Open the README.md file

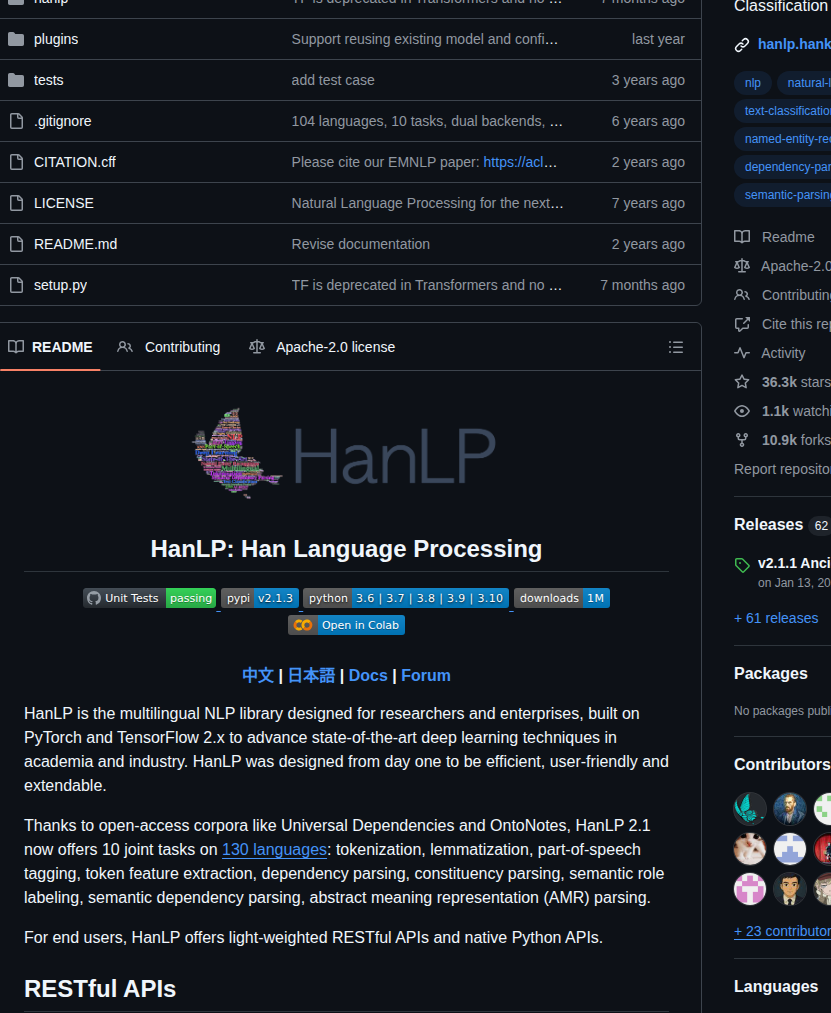pyautogui.click(x=76, y=244)
